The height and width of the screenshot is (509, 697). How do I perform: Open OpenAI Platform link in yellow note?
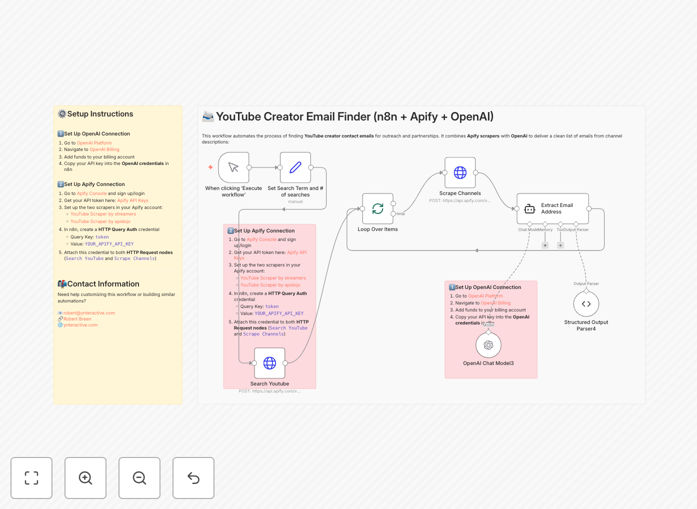(94, 143)
